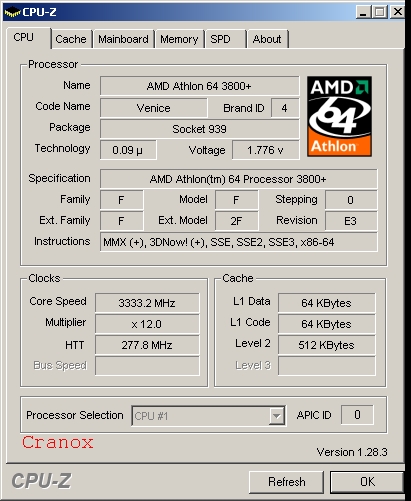411x501 pixels.
Task: Click the CPU #1 combo box
Action: tap(208, 416)
